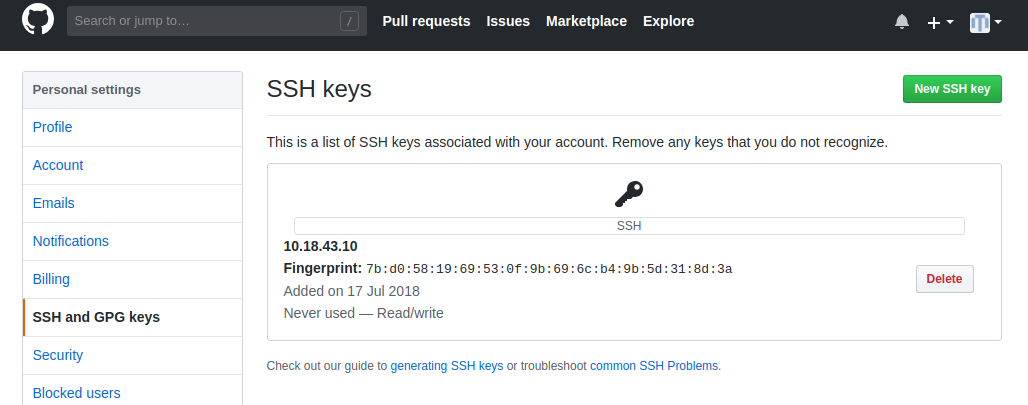Click the key icon in SSH entry
1028x405 pixels.
[x=629, y=194]
